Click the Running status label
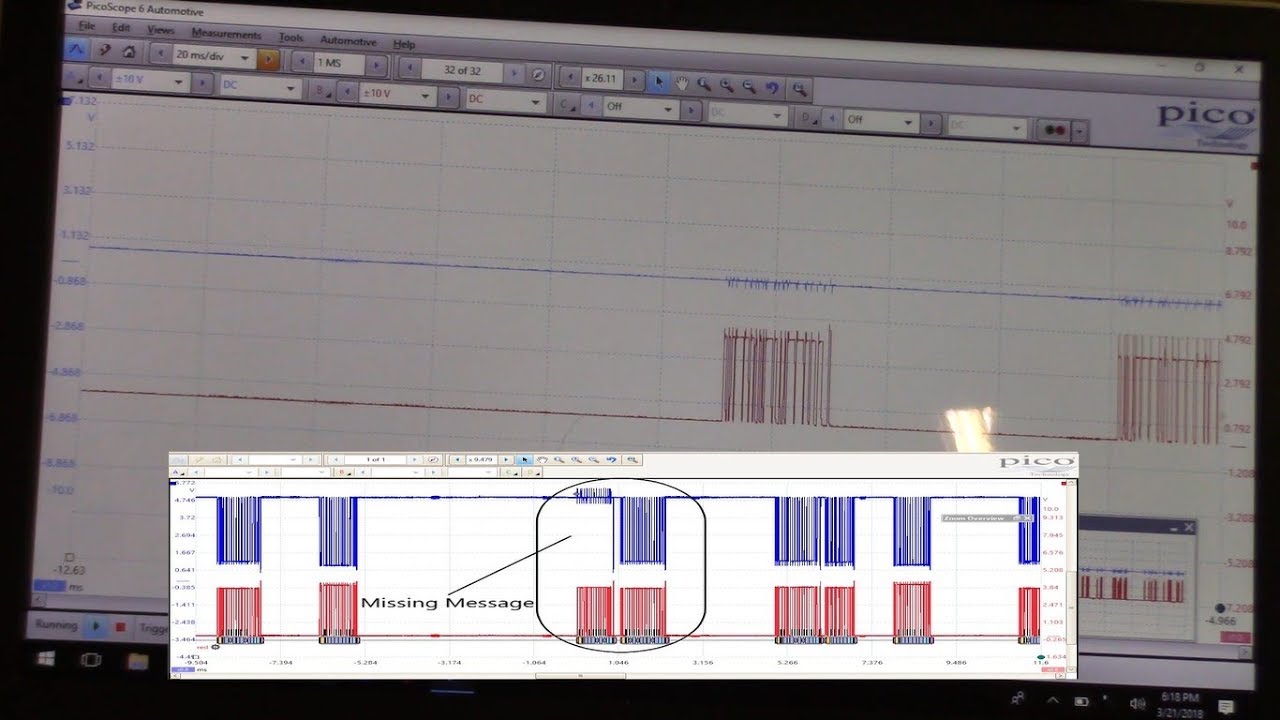Viewport: 1280px width, 720px height. pyautogui.click(x=57, y=625)
